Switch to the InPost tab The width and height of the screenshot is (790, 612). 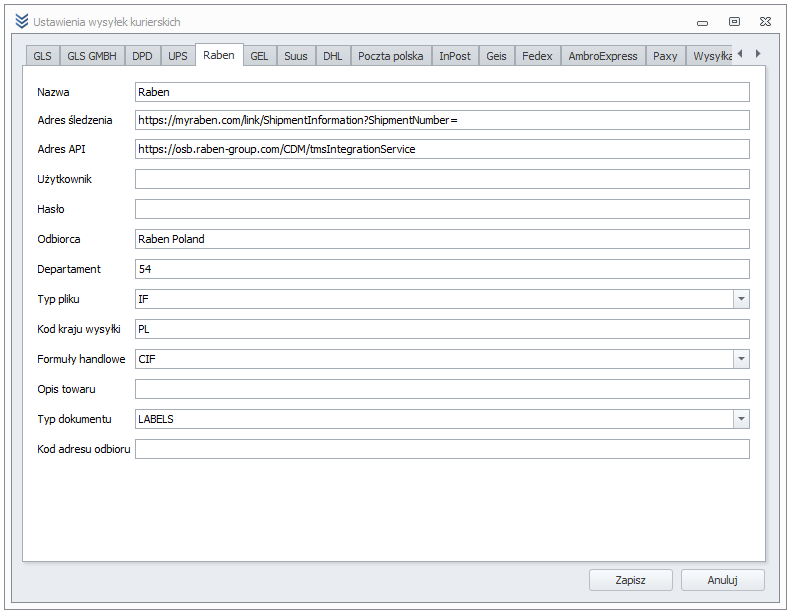(x=455, y=56)
